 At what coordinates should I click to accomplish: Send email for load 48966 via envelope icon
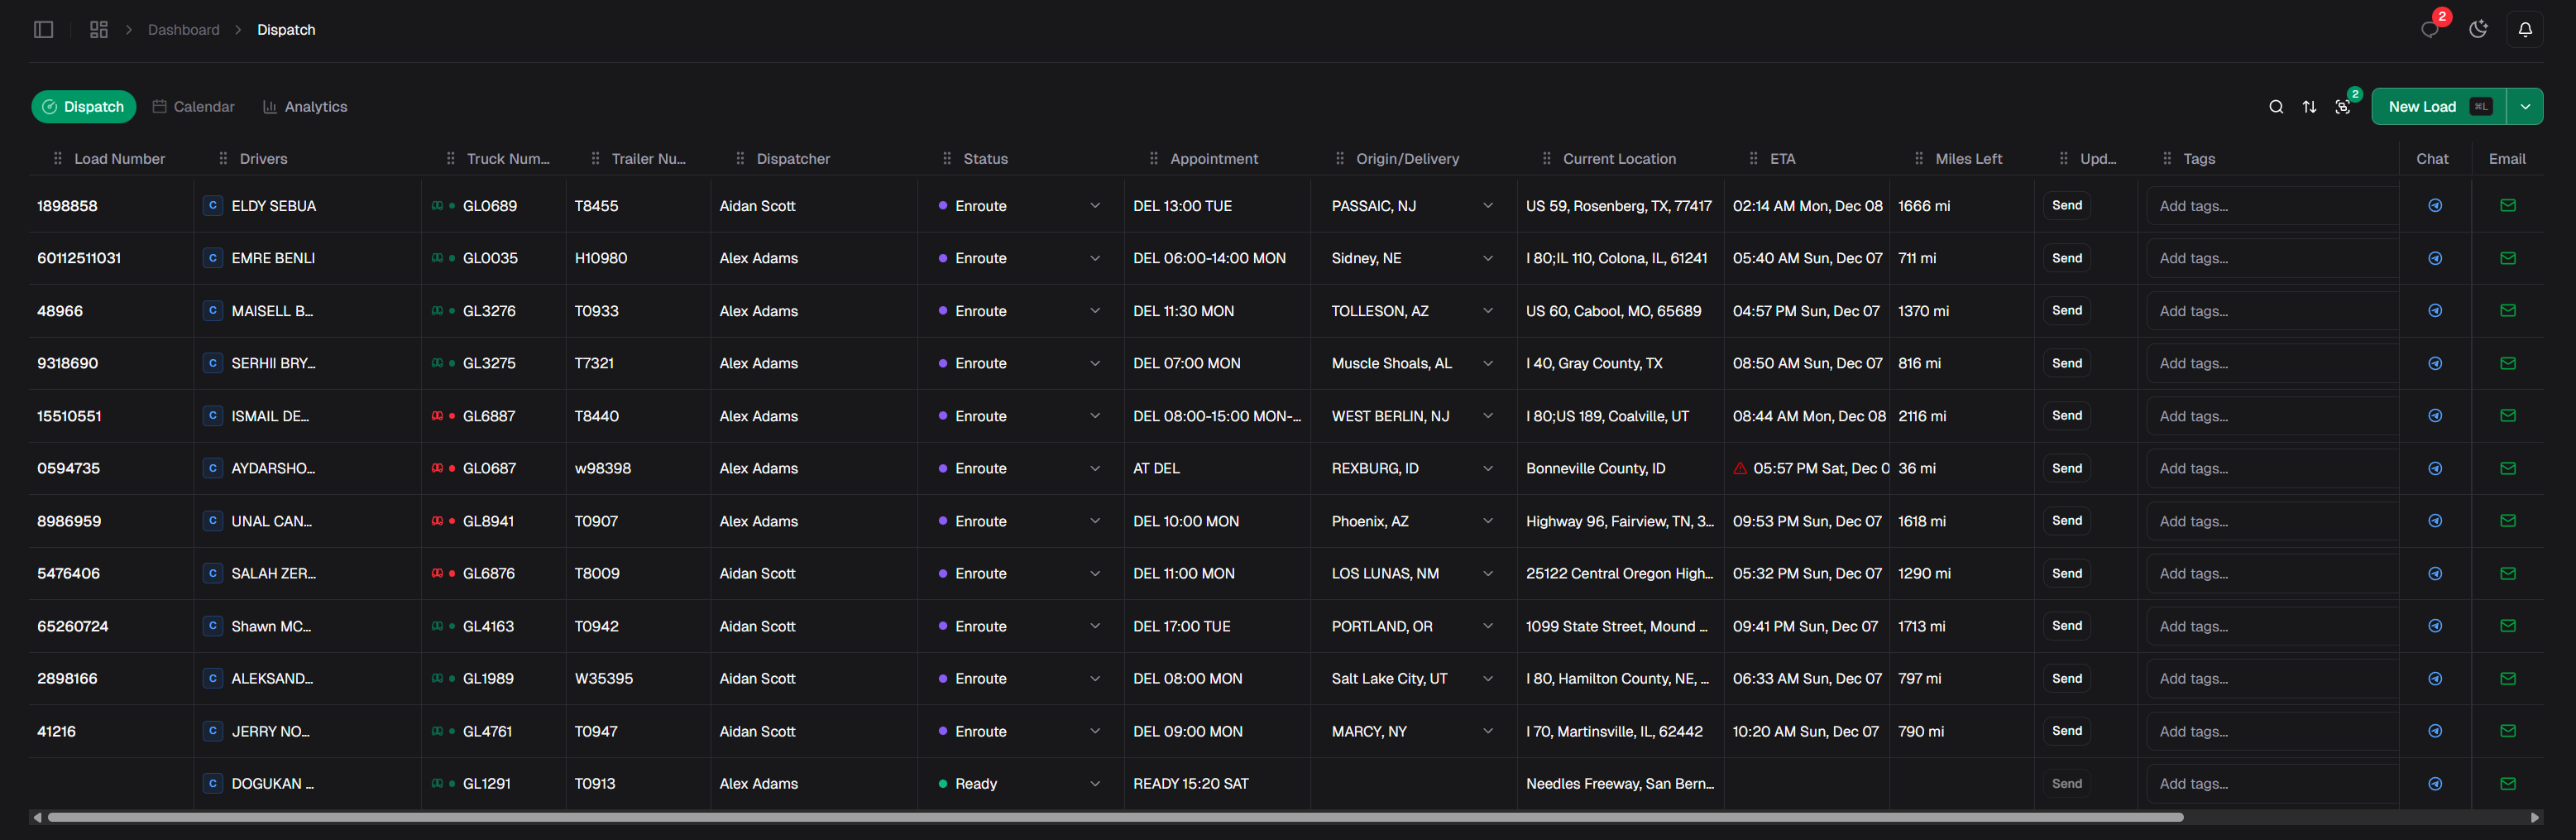click(2507, 310)
